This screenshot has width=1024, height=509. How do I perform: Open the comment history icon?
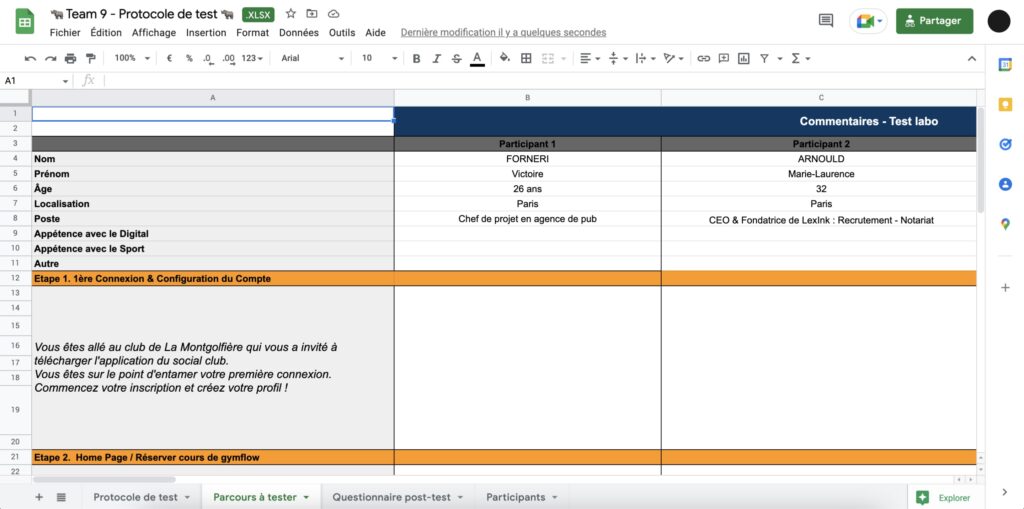click(x=825, y=20)
